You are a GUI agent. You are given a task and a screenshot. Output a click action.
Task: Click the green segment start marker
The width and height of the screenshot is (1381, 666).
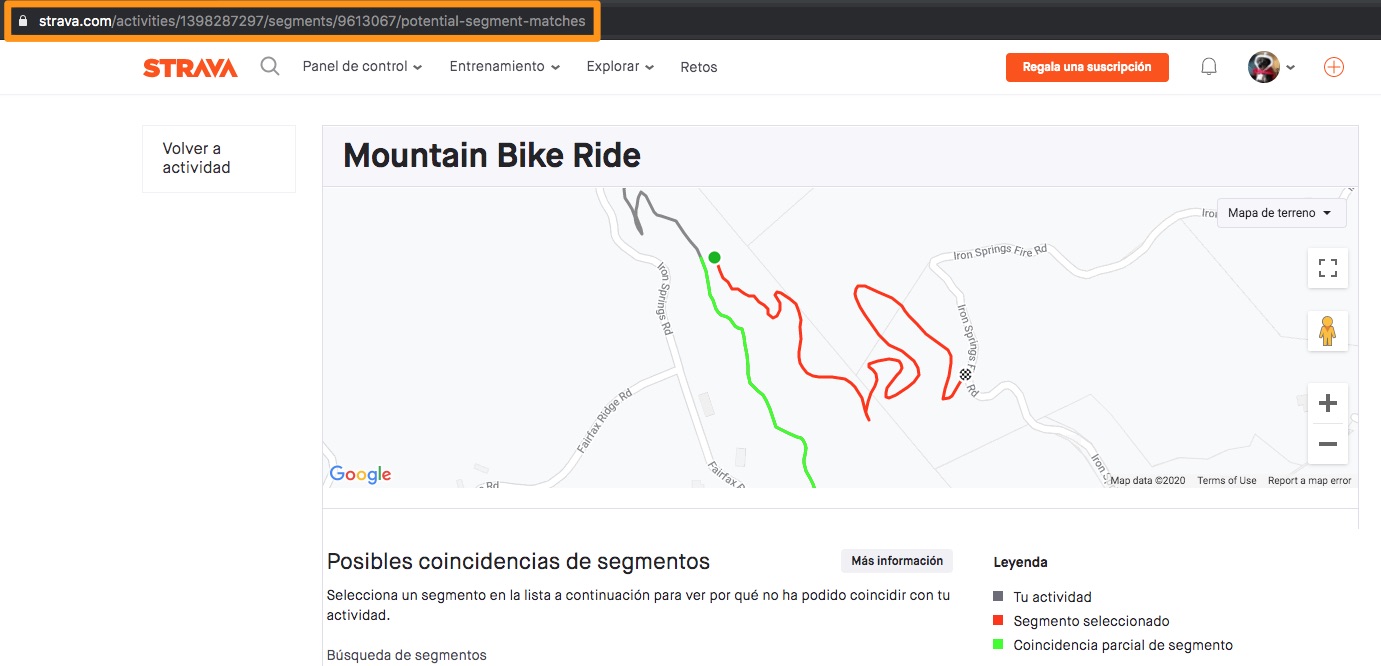pos(714,258)
